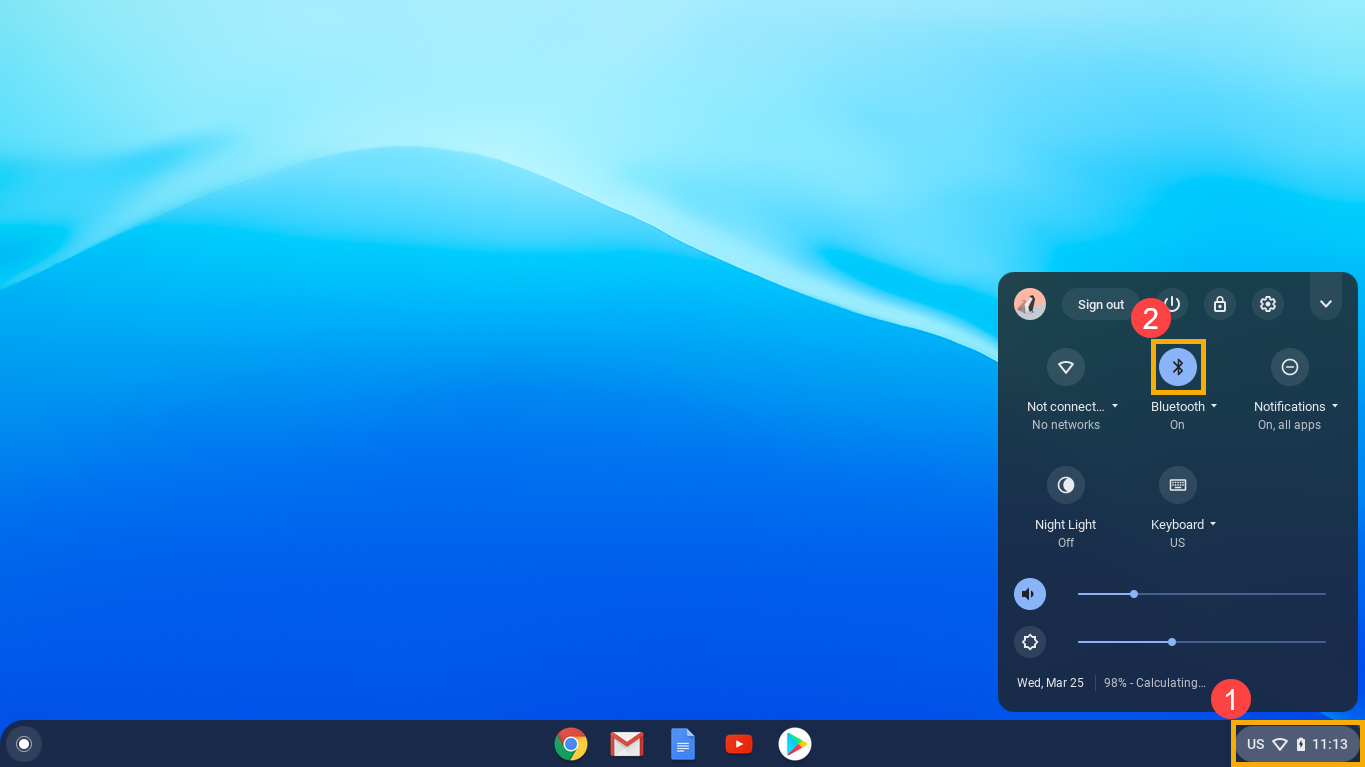This screenshot has width=1365, height=767.
Task: Click the date Wed, Mar 25
Action: (1050, 682)
